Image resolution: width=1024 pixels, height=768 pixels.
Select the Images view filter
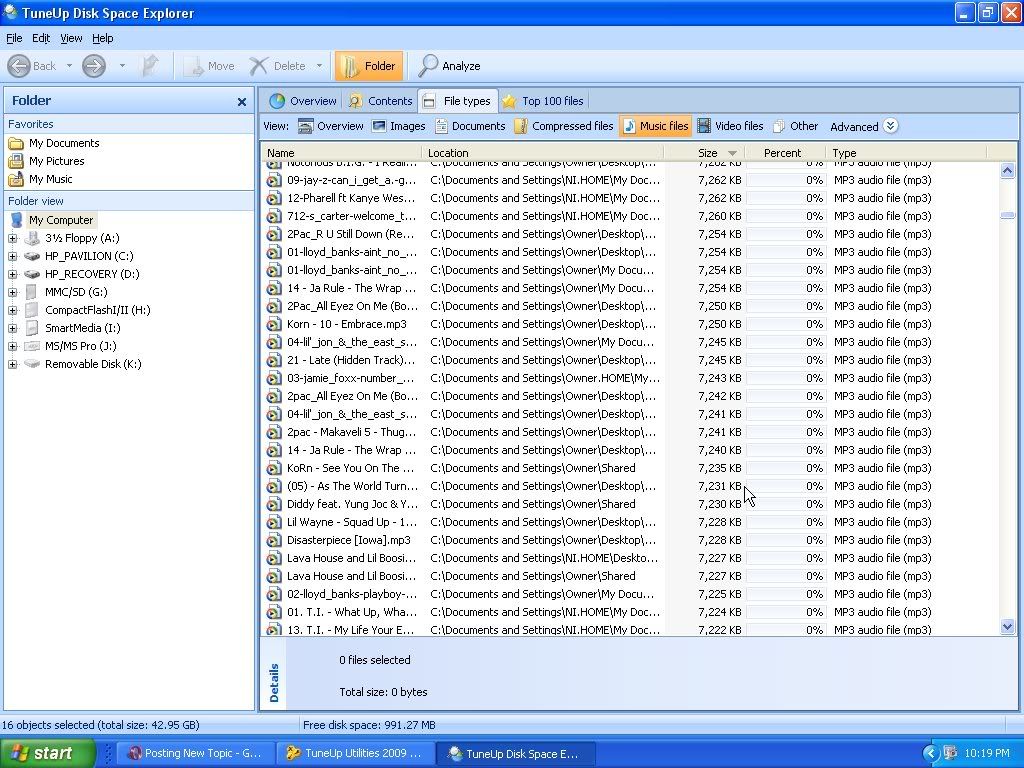pos(398,127)
